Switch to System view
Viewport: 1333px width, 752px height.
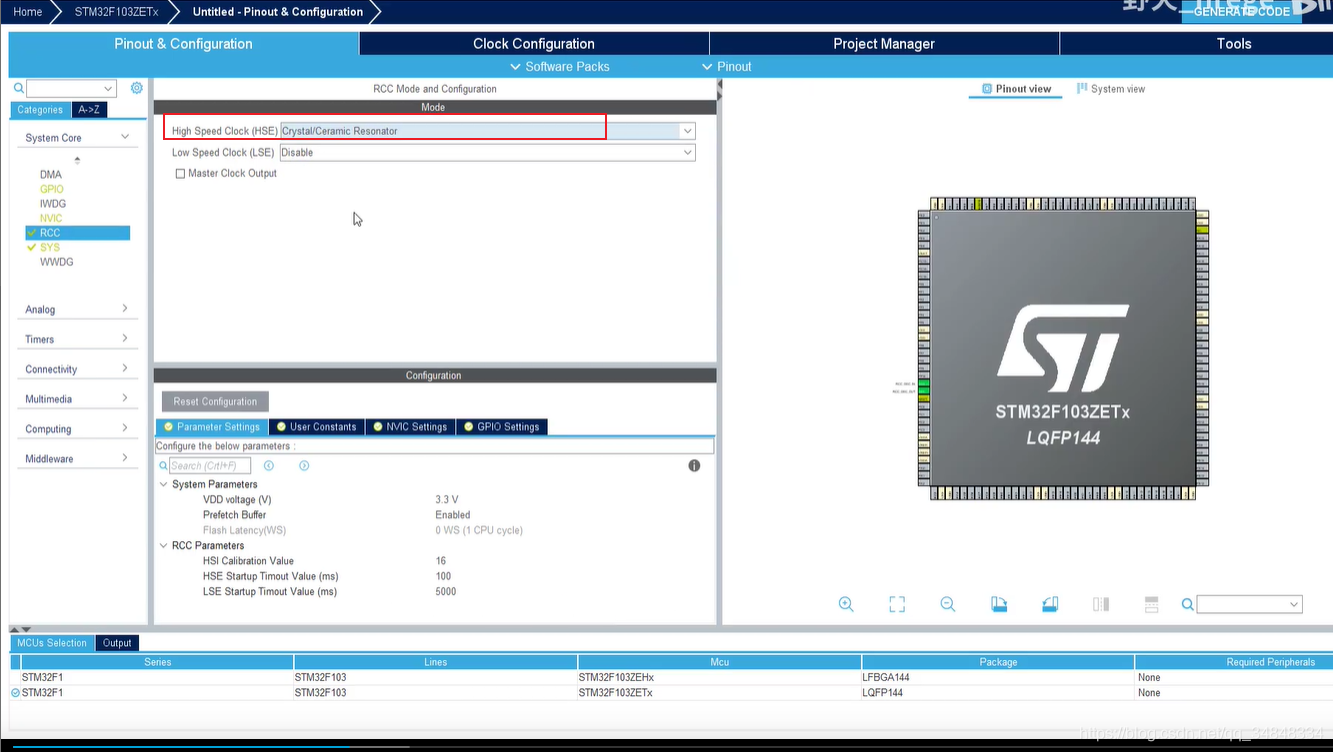click(x=1111, y=89)
